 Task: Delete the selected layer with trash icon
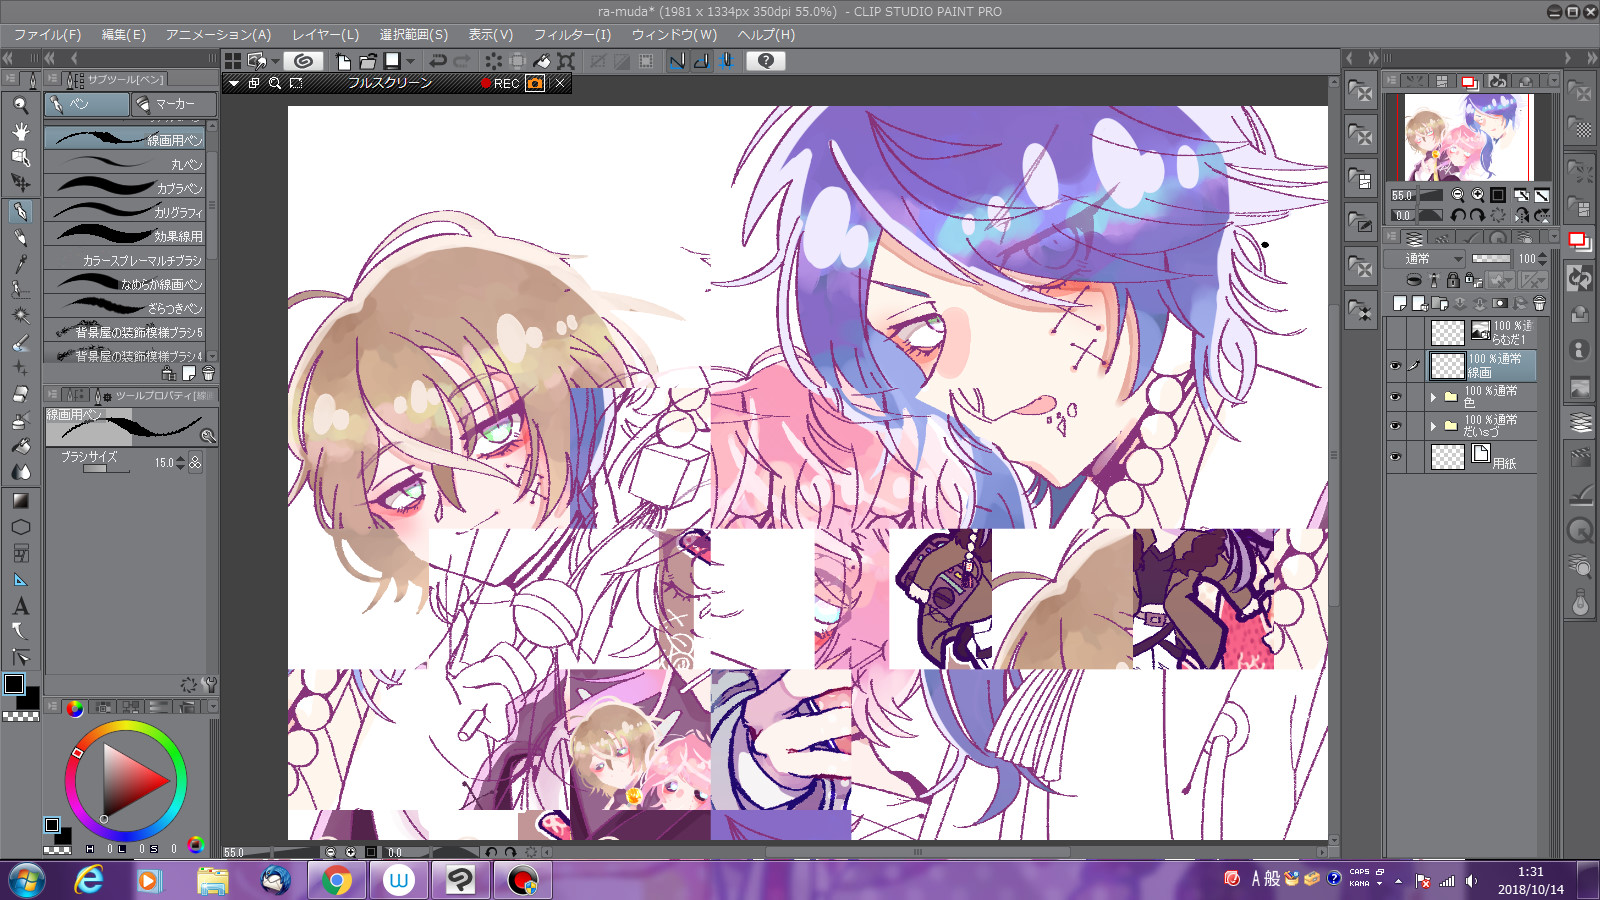pyautogui.click(x=1540, y=303)
